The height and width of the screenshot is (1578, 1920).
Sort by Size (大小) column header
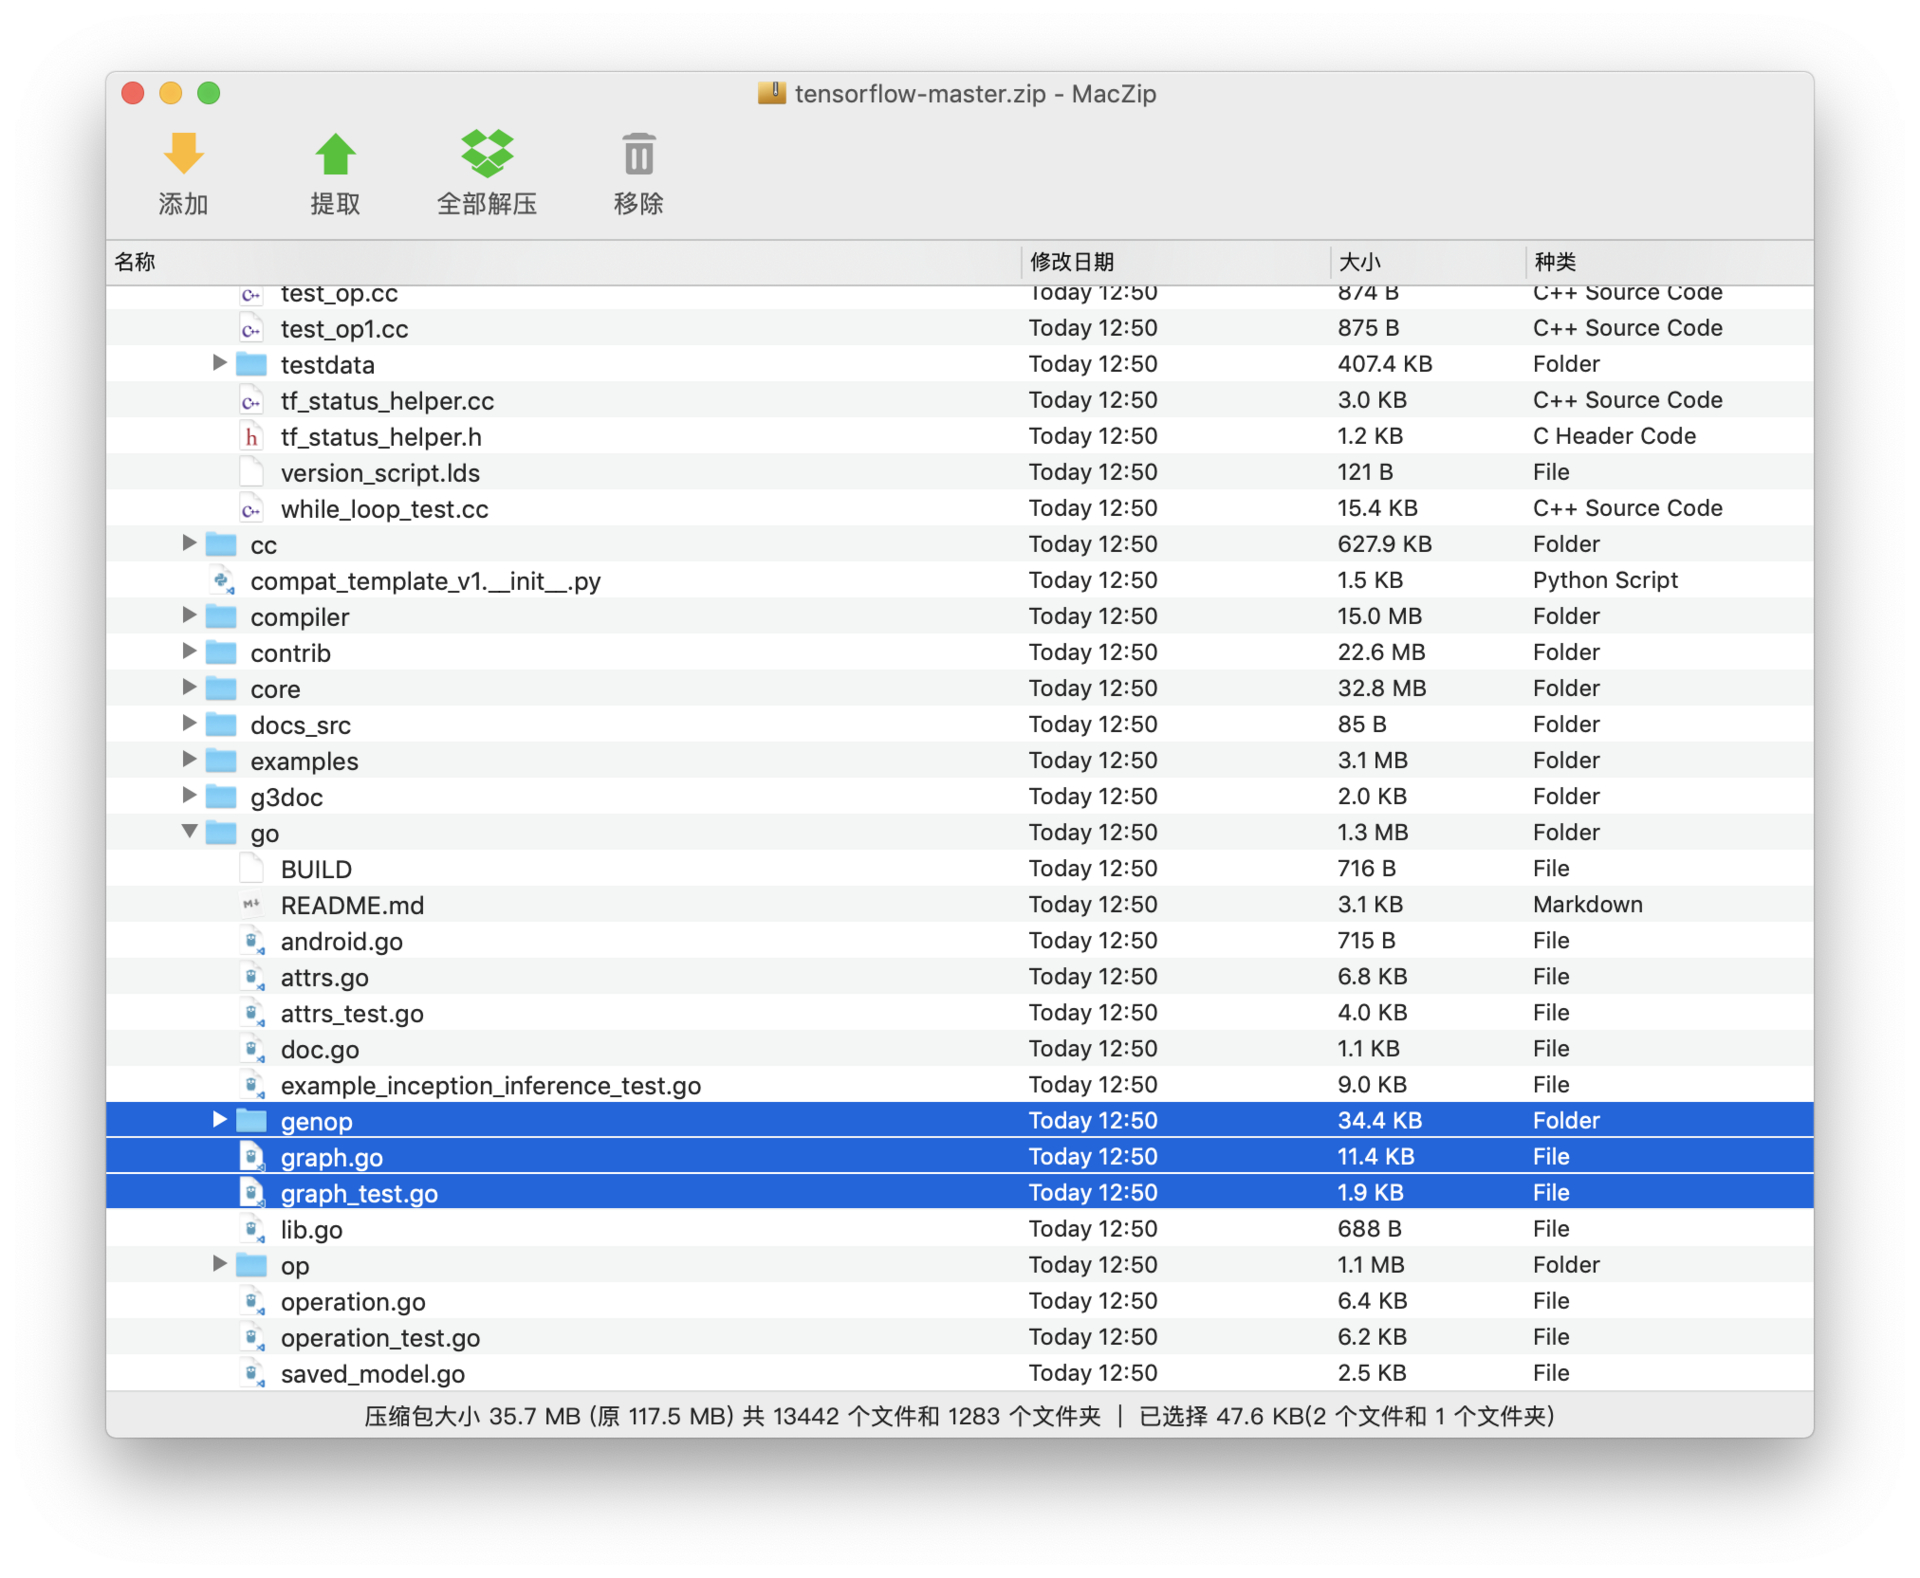pyautogui.click(x=1427, y=262)
